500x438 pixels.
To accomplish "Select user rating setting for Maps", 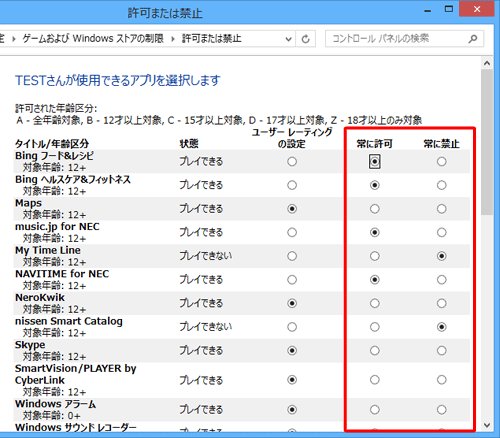I will click(292, 209).
